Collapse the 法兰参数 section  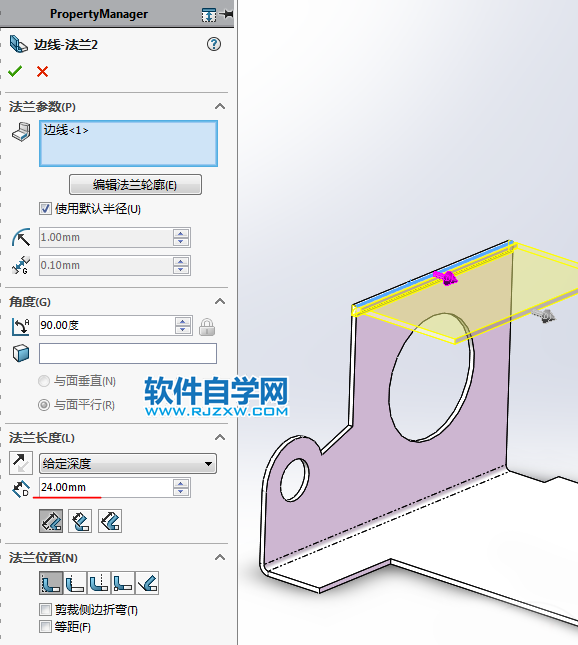pos(220,107)
